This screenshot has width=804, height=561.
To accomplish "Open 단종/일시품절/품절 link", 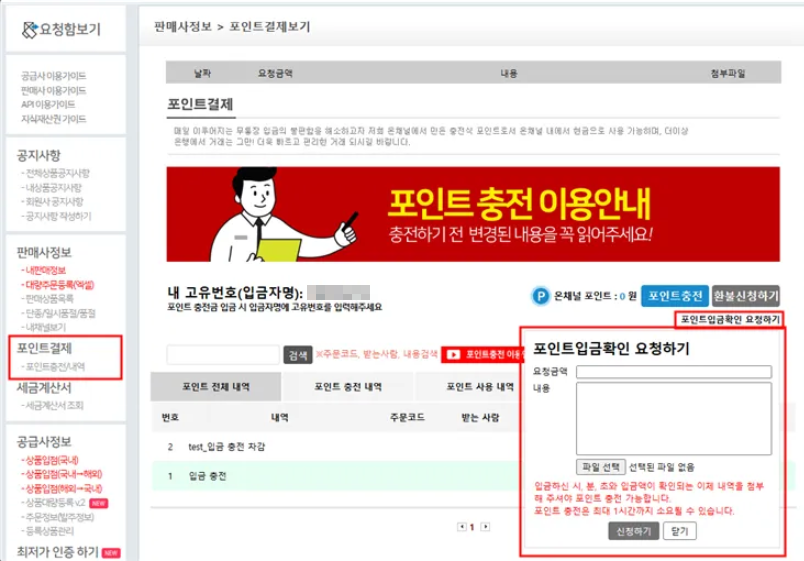I will coord(58,313).
